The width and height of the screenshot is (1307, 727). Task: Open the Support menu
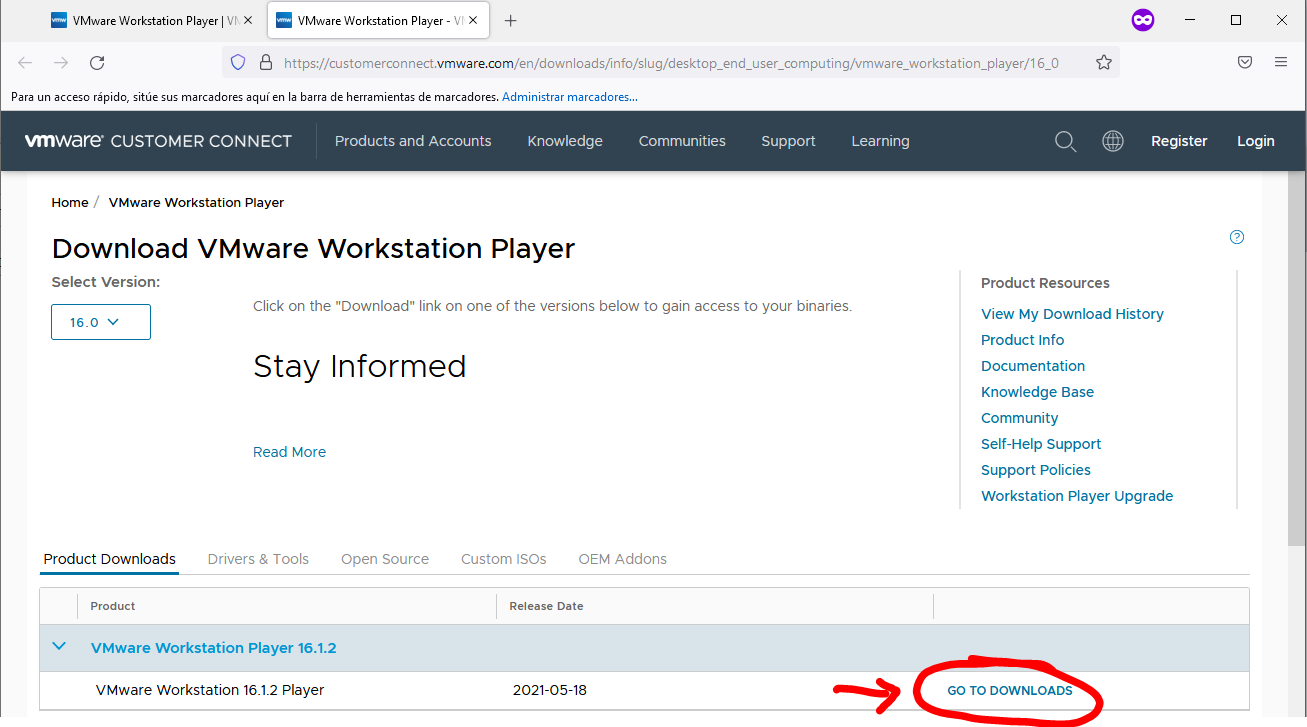point(788,141)
